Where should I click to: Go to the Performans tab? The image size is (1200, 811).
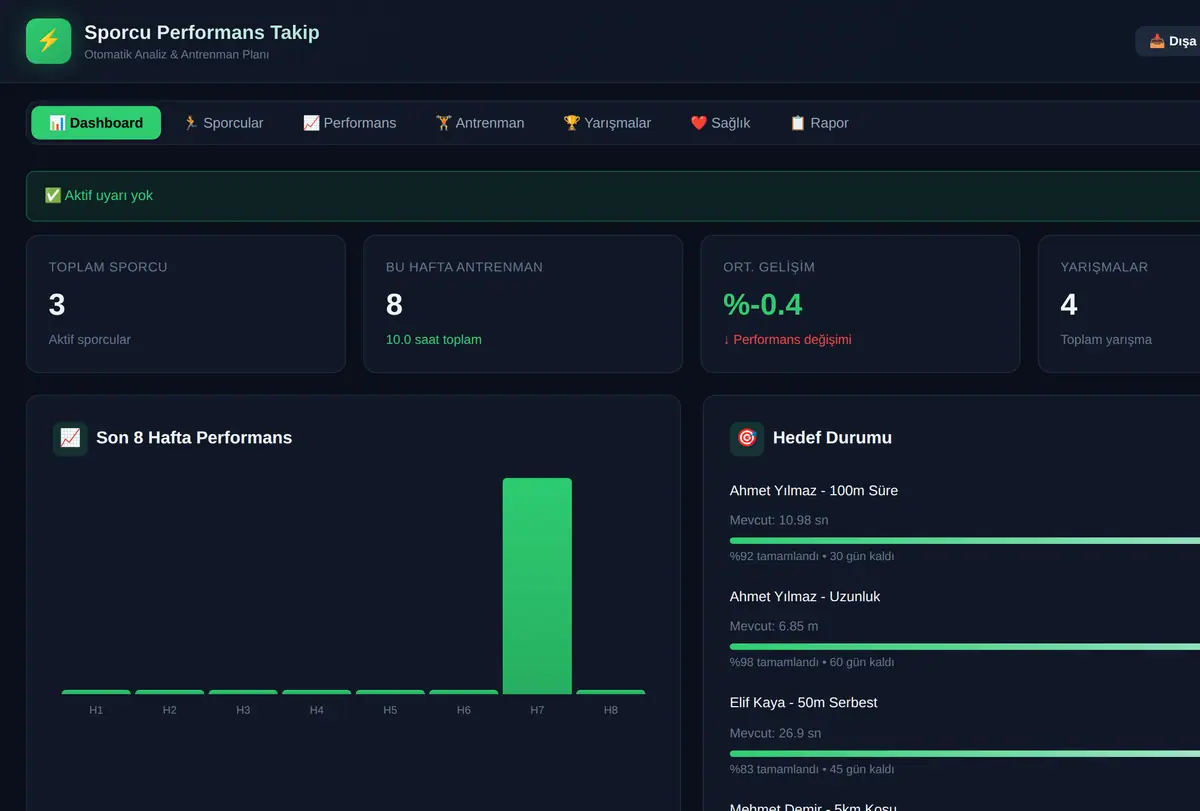click(350, 123)
